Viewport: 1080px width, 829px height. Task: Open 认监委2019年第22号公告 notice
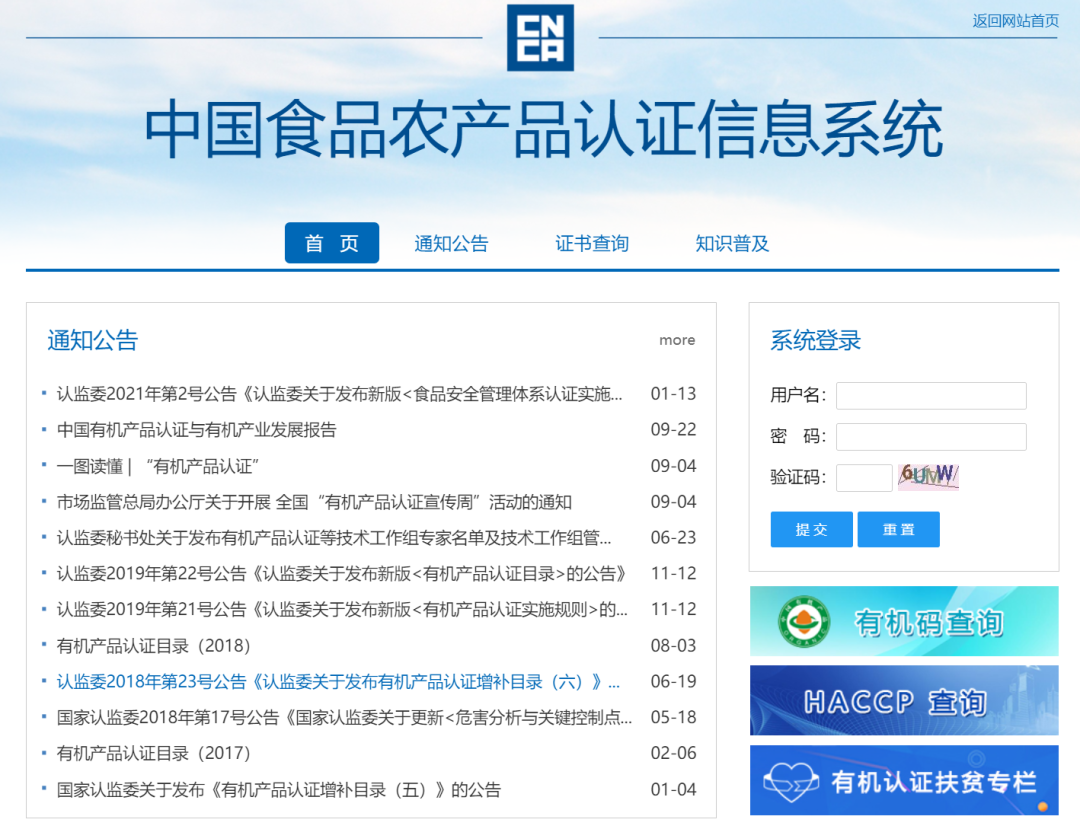pyautogui.click(x=342, y=574)
